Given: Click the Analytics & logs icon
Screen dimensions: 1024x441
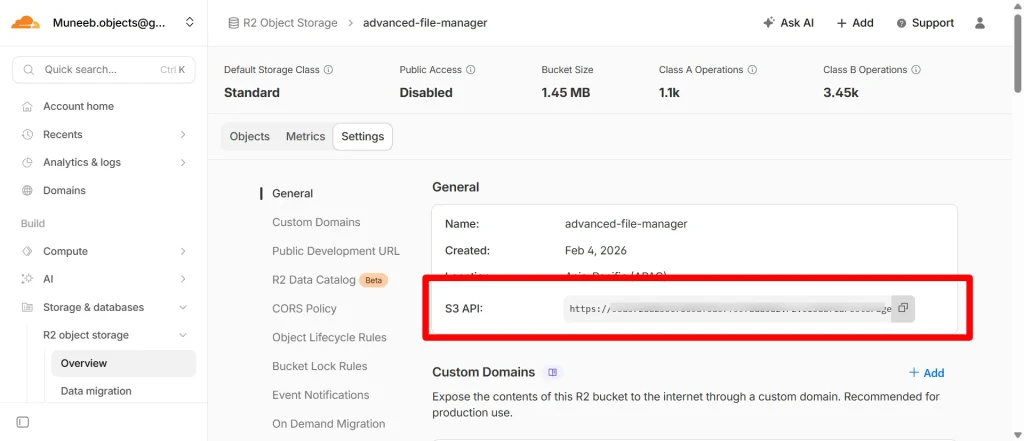Looking at the screenshot, I should (27, 163).
